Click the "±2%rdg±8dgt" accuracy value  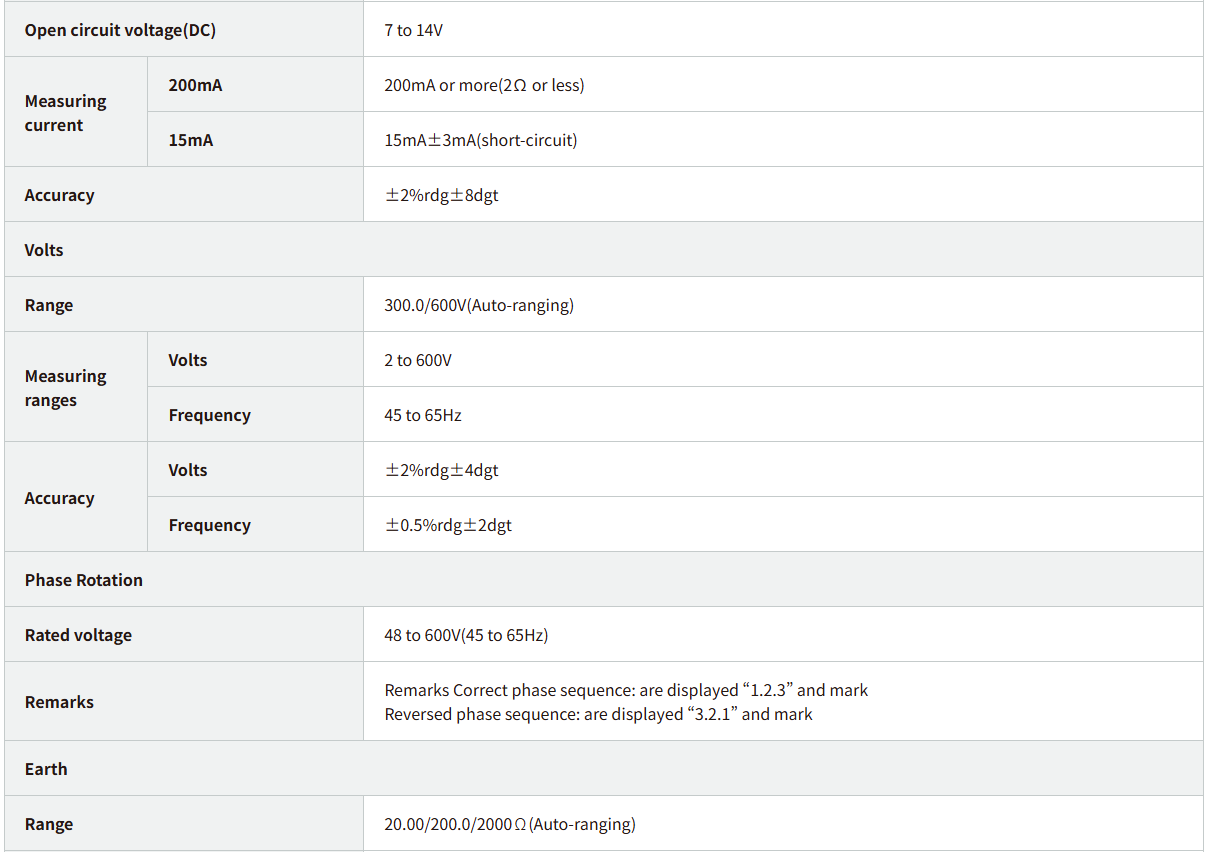point(441,195)
